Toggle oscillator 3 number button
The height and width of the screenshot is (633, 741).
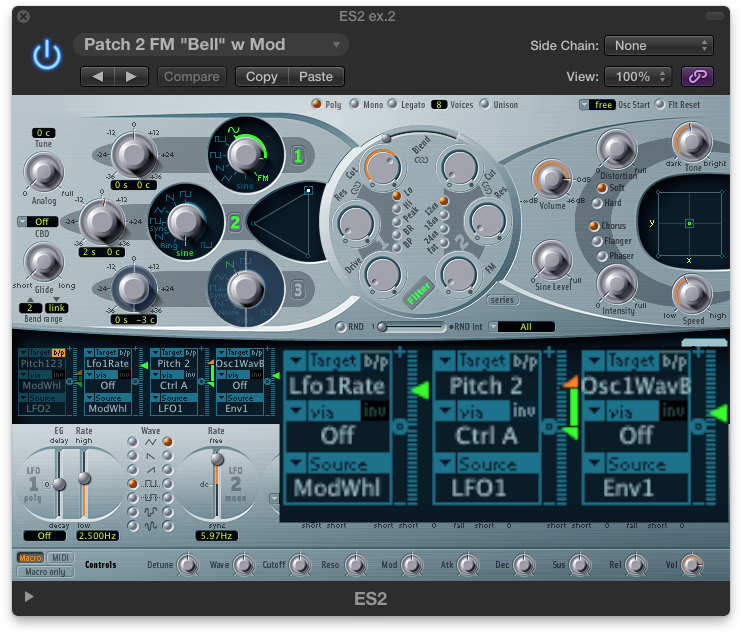point(296,291)
